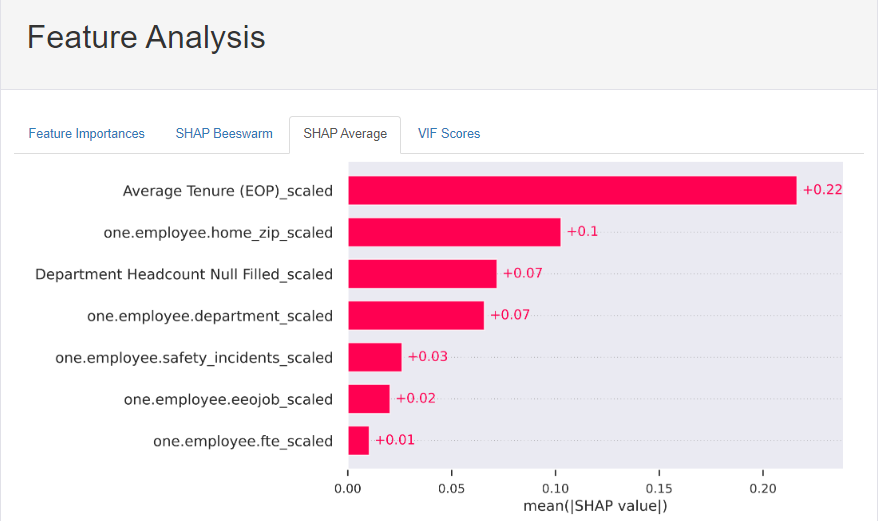Viewport: 879px width, 521px height.
Task: Switch to the SHAP Beeswarm tab
Action: tap(224, 133)
